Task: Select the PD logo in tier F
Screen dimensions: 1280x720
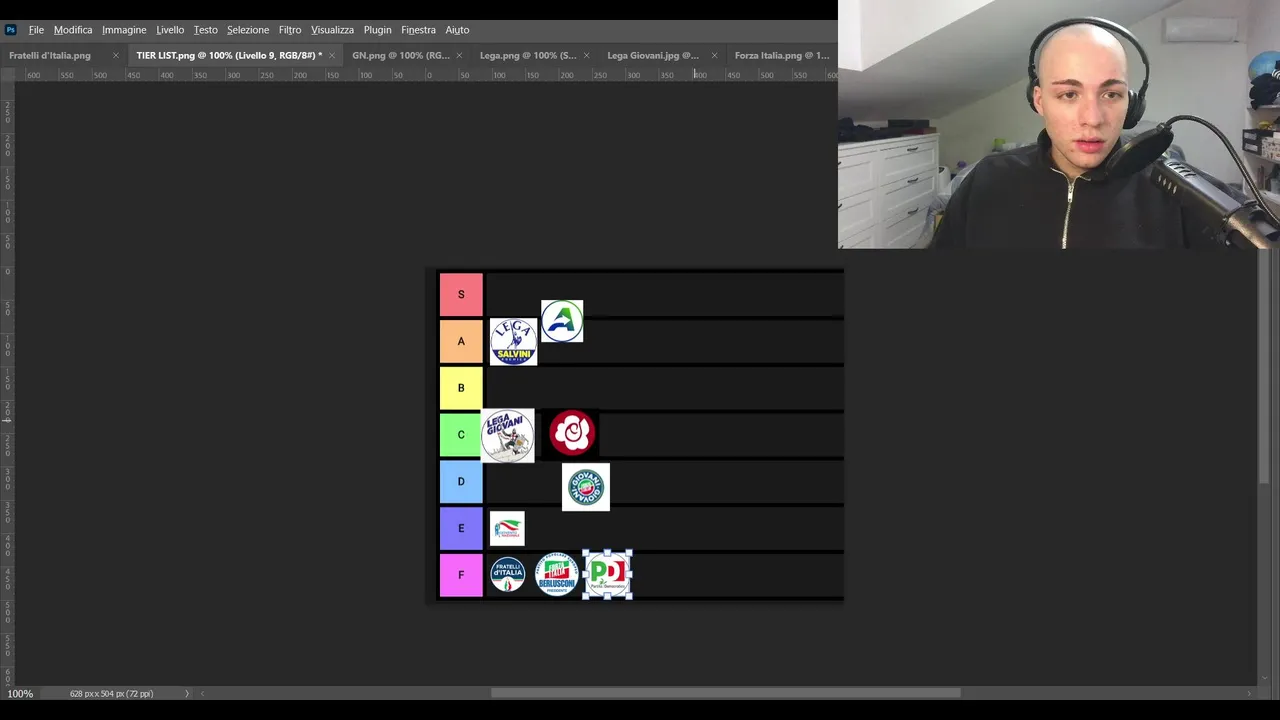Action: click(607, 574)
